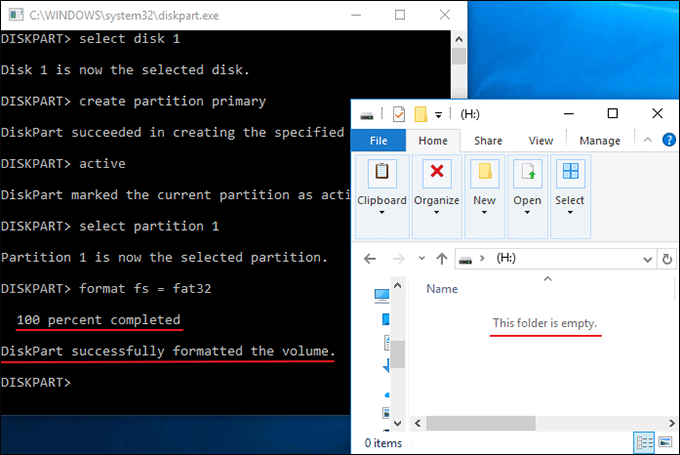Click the diskpart window title bar icon

16,15
